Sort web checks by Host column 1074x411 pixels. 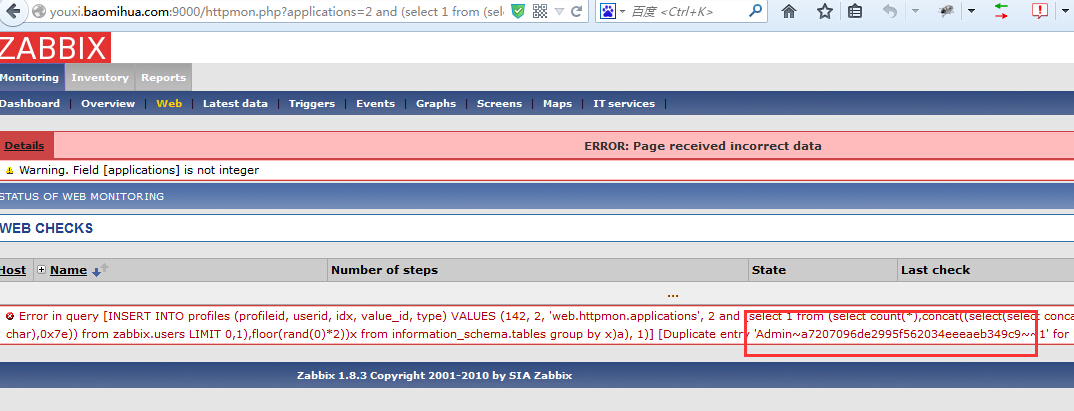(x=12, y=270)
